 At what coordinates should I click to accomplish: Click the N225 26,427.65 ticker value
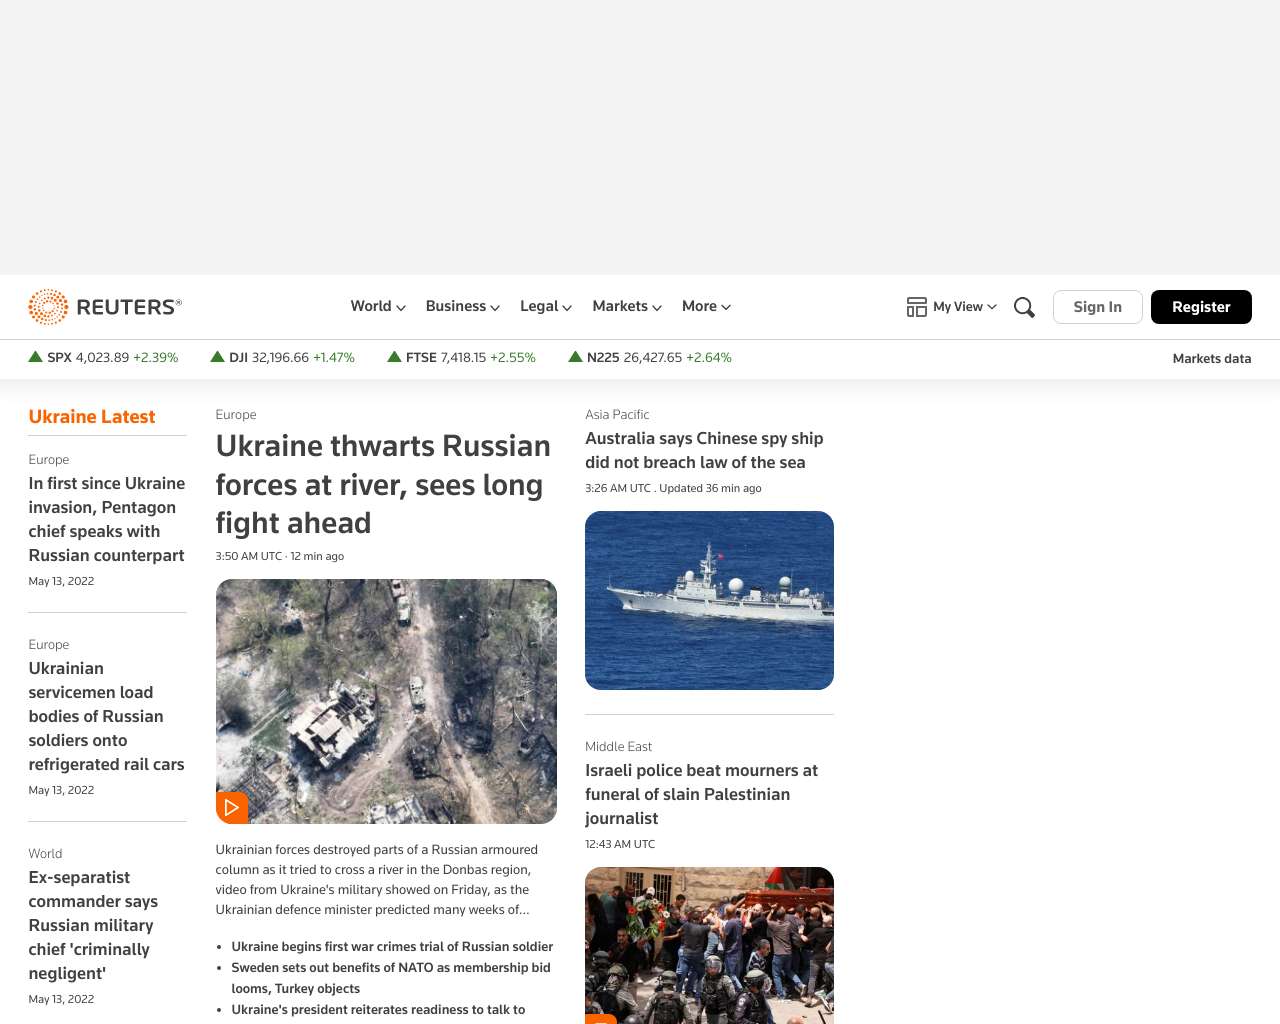point(653,357)
